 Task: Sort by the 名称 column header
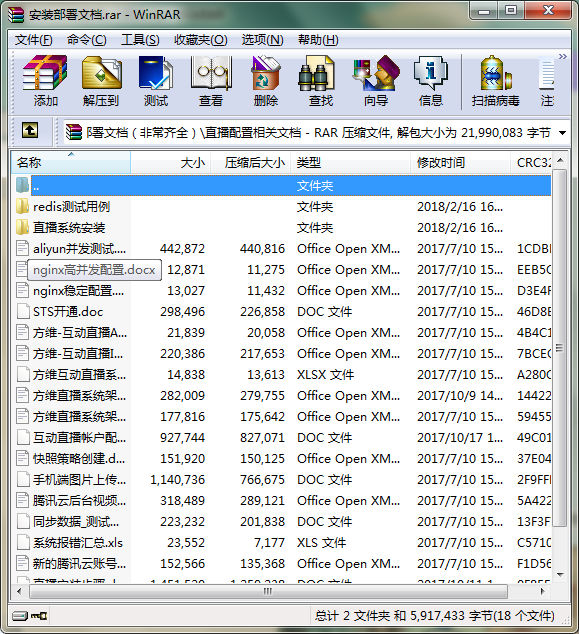click(71, 163)
